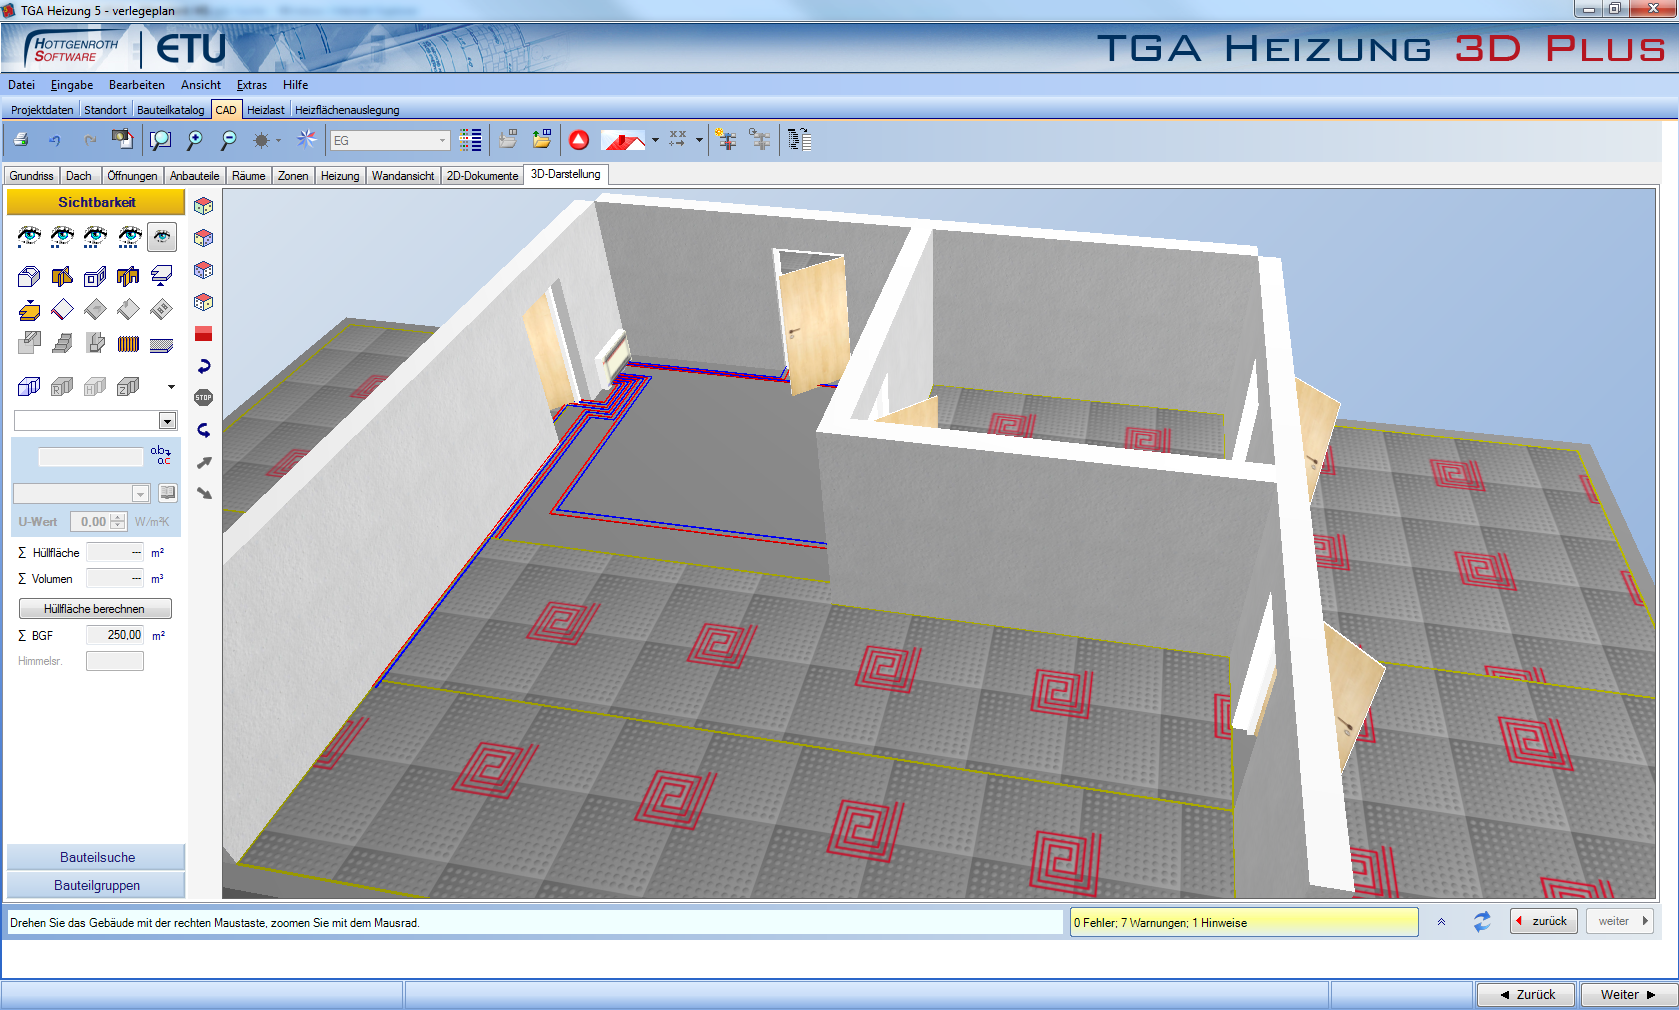Click the U-Wert stepper up arrow

(118, 517)
